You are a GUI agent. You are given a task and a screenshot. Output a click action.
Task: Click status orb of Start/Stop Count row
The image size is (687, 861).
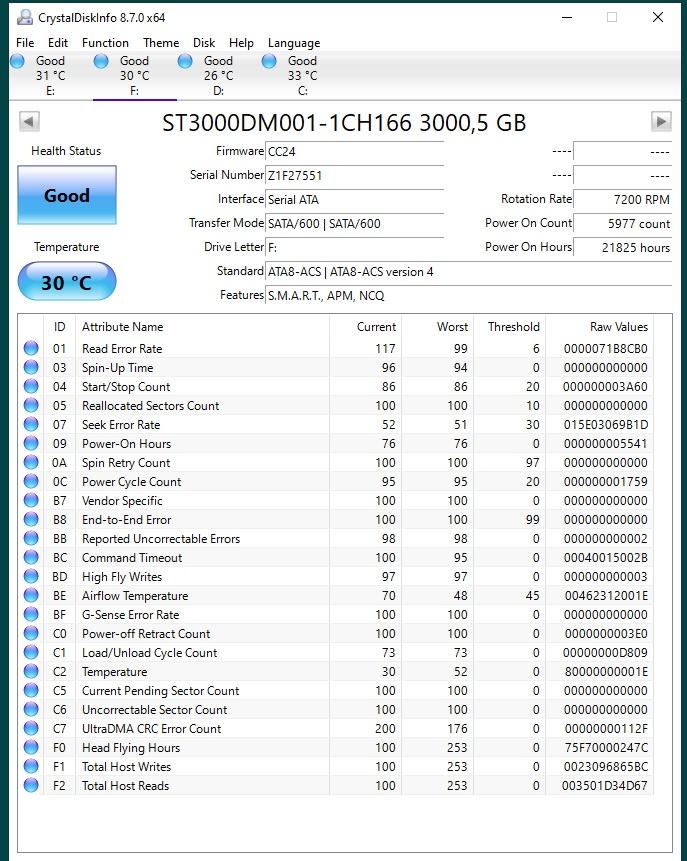coord(31,386)
